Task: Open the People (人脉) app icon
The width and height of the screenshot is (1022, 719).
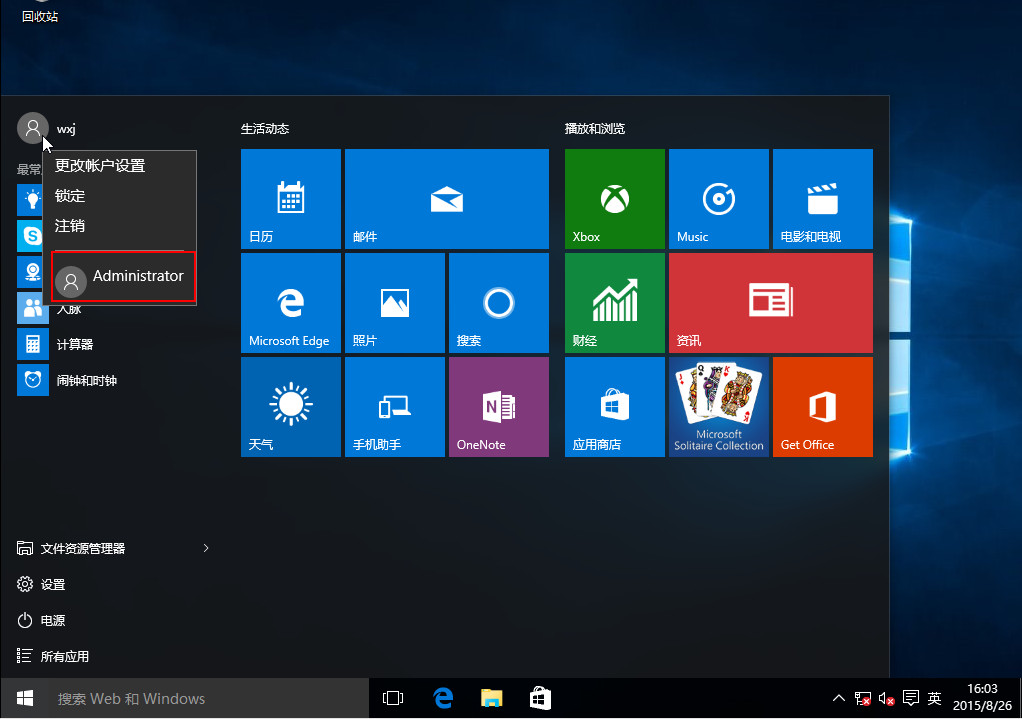Action: (x=33, y=308)
